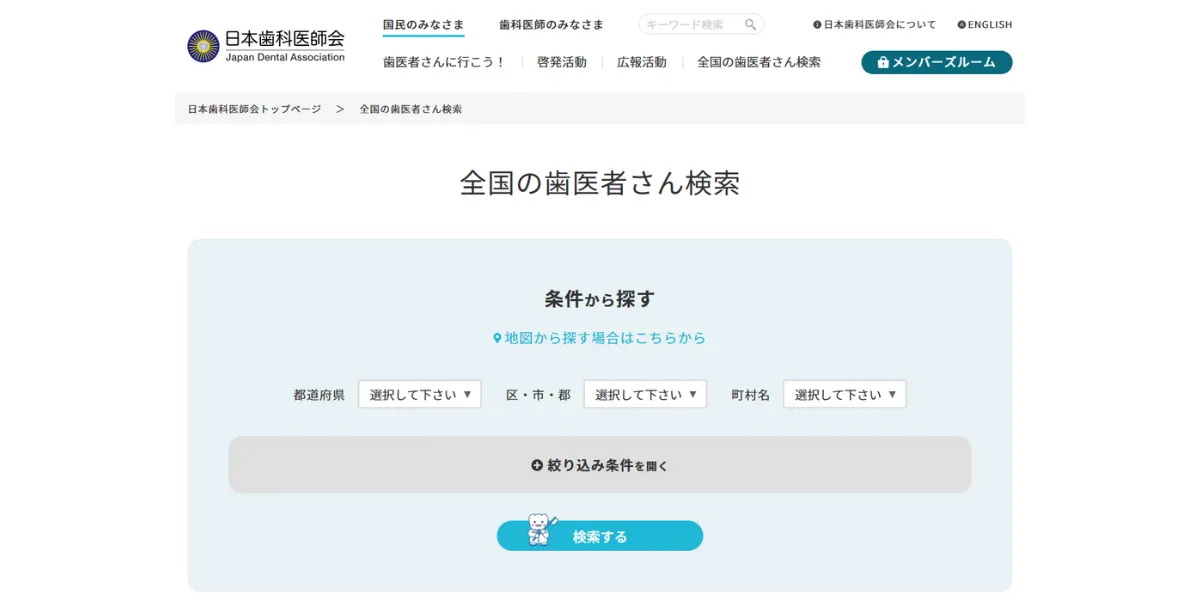Click the 区・市・郡 field label

(x=538, y=395)
